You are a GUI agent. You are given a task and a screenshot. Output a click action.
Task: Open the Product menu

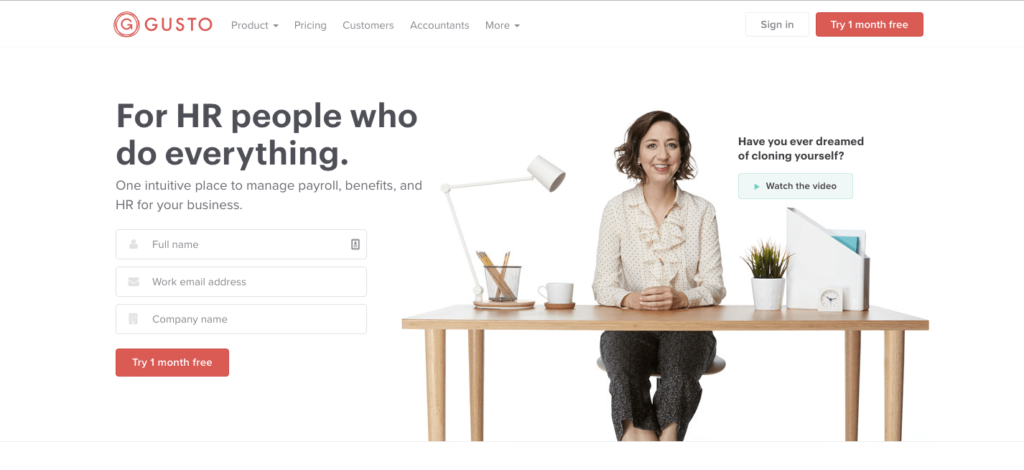tap(255, 25)
